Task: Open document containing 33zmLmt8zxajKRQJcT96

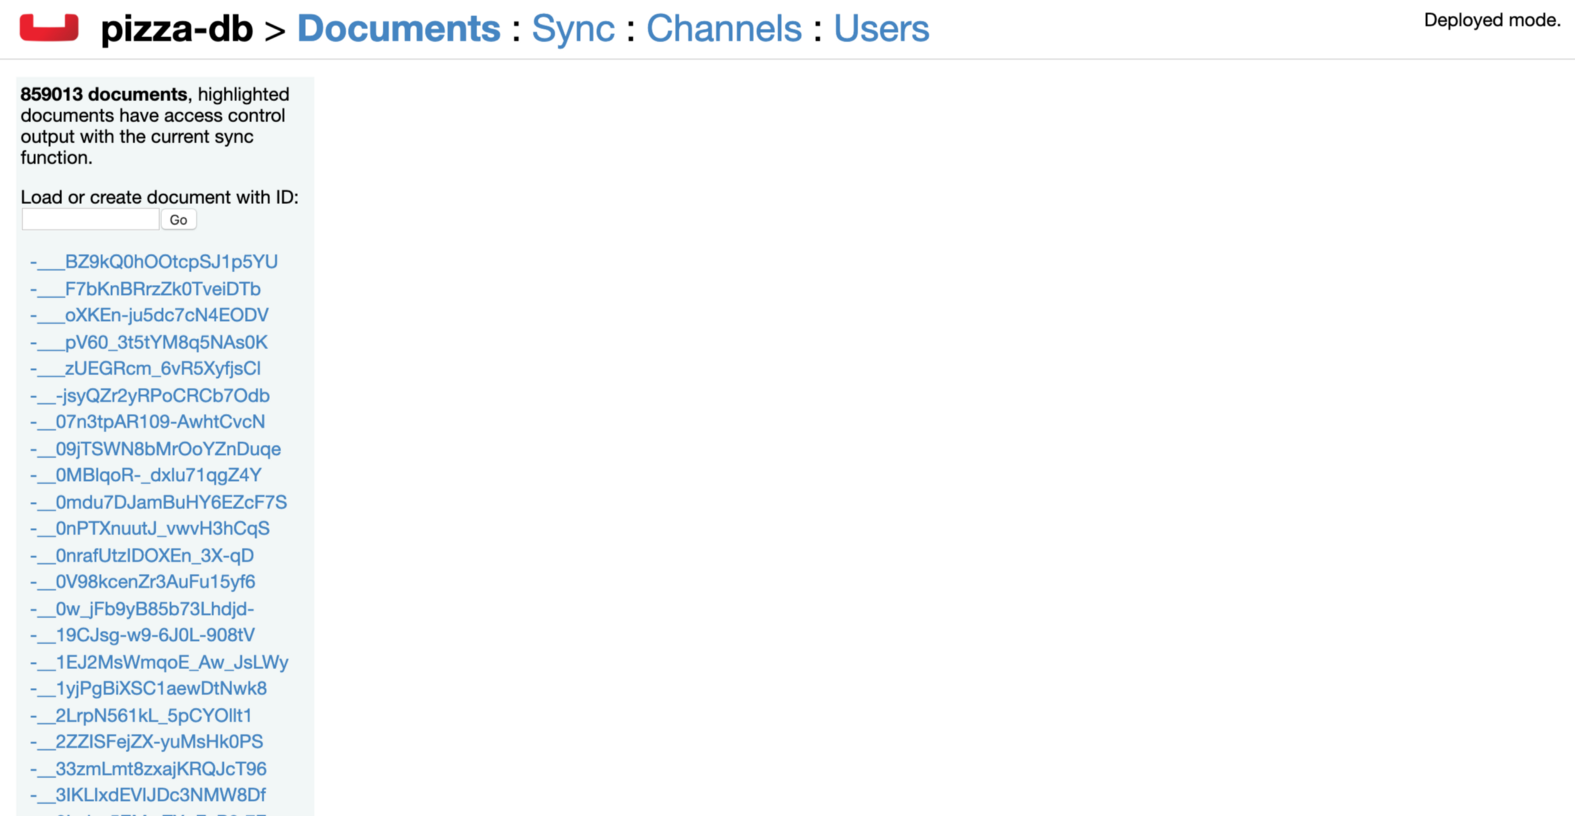Action: tap(148, 769)
